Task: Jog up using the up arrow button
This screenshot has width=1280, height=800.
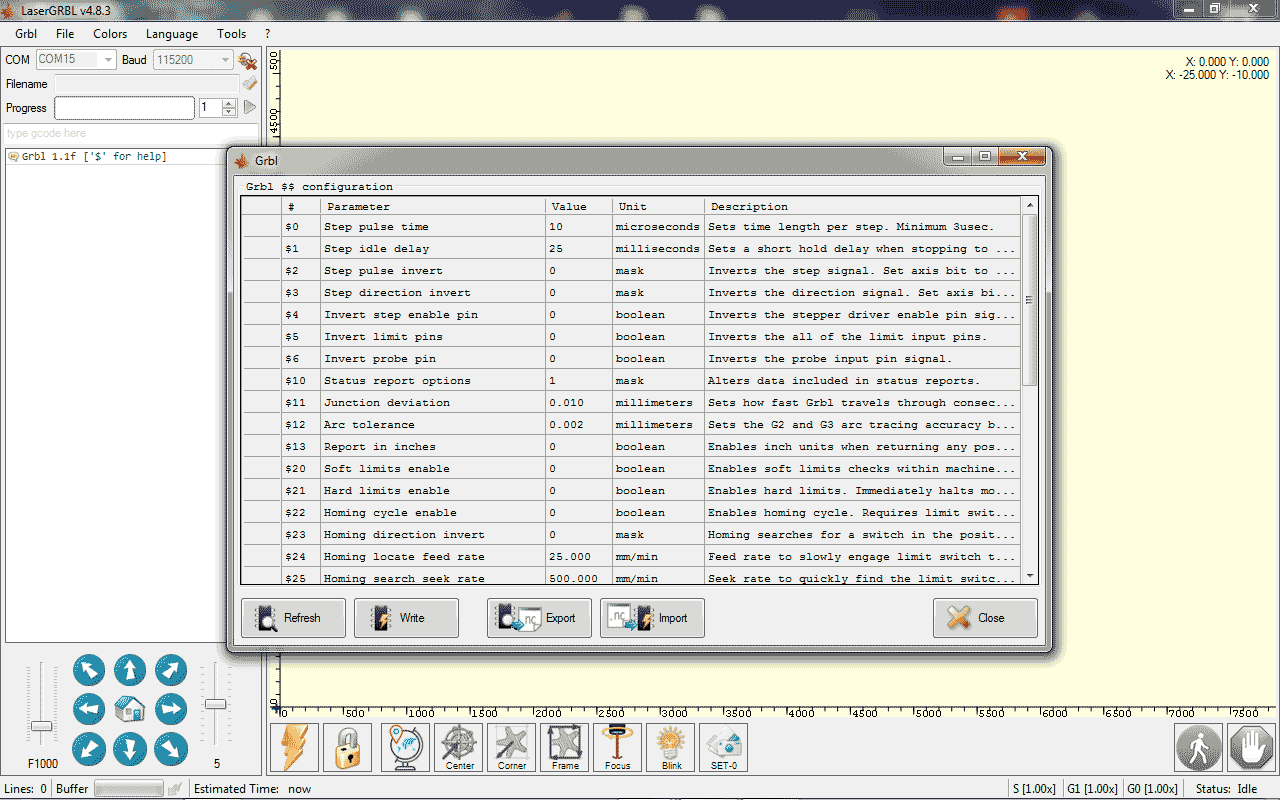Action: coord(130,669)
